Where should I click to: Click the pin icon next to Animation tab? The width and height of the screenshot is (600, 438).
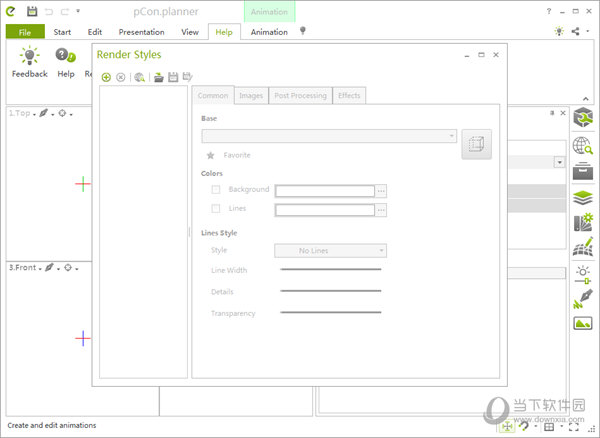coord(303,31)
